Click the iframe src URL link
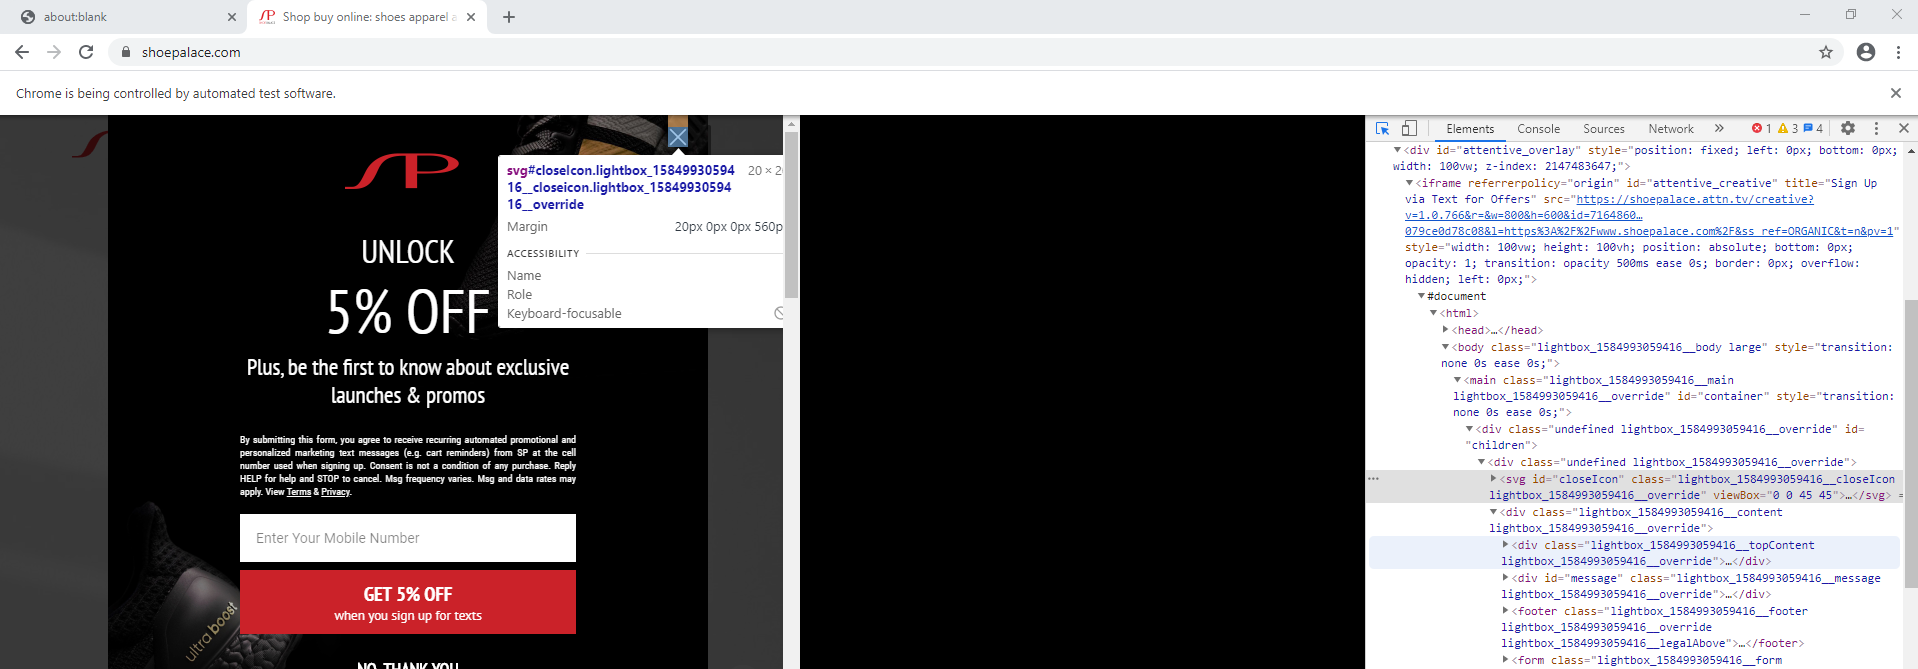1918x669 pixels. 1649,215
